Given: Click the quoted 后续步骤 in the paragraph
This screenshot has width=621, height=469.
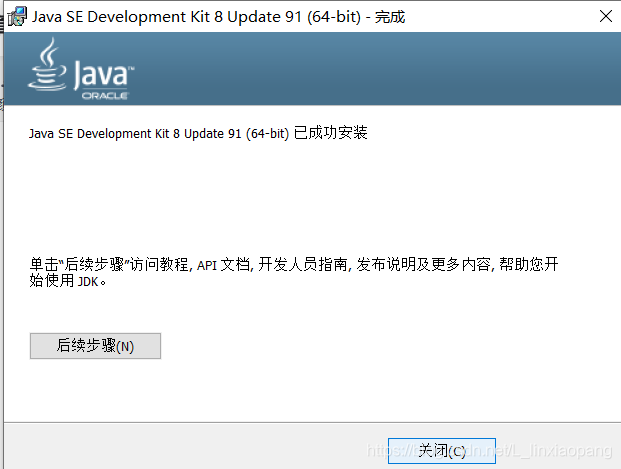Looking at the screenshot, I should 94,264.
